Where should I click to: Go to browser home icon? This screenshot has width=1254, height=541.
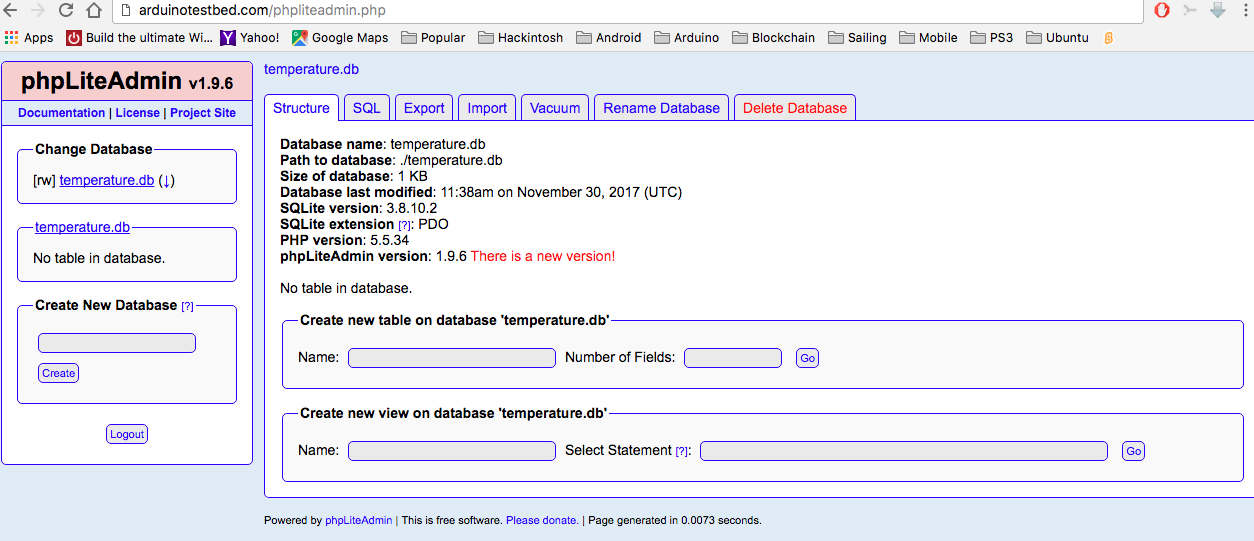click(x=94, y=11)
